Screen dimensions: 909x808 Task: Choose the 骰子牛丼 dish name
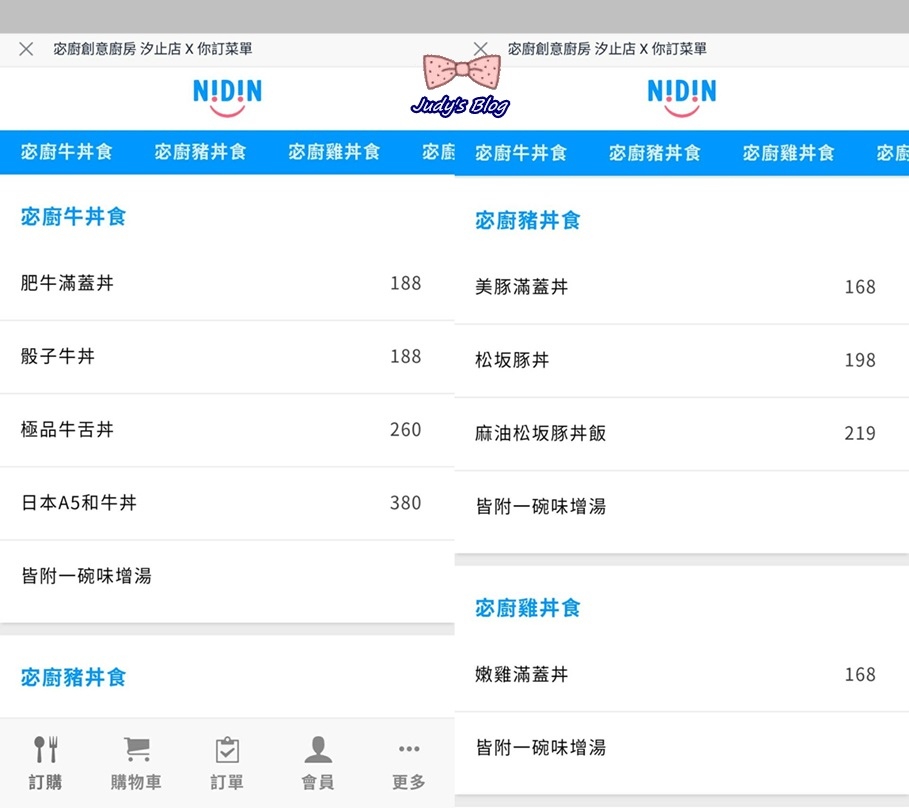click(x=58, y=356)
